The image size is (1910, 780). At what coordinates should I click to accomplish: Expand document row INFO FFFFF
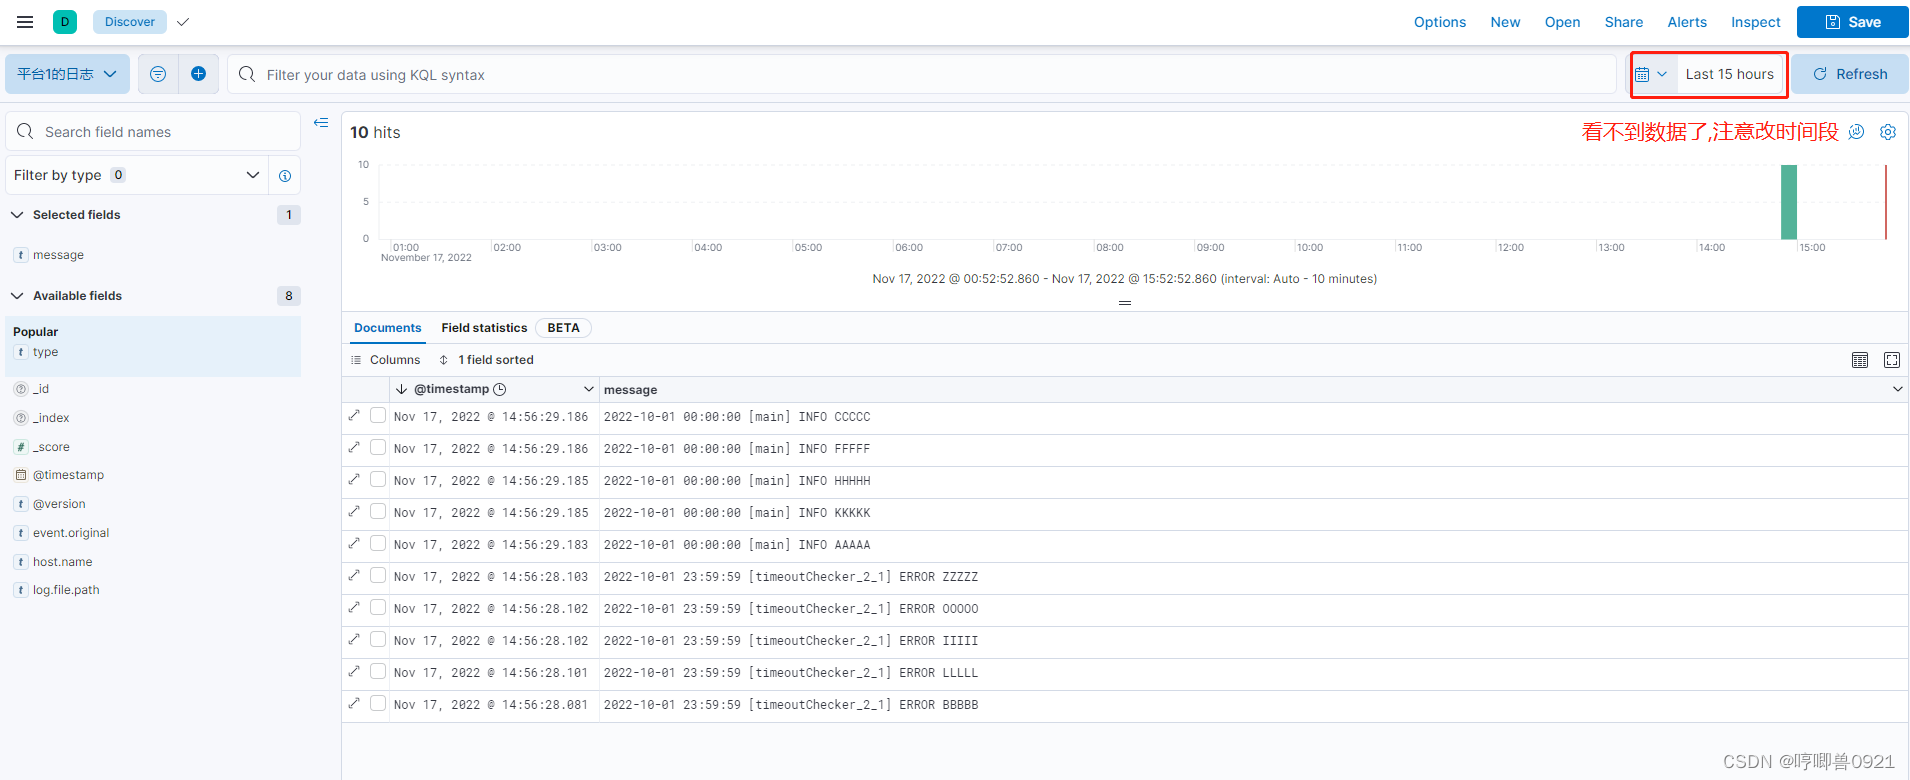click(x=354, y=447)
